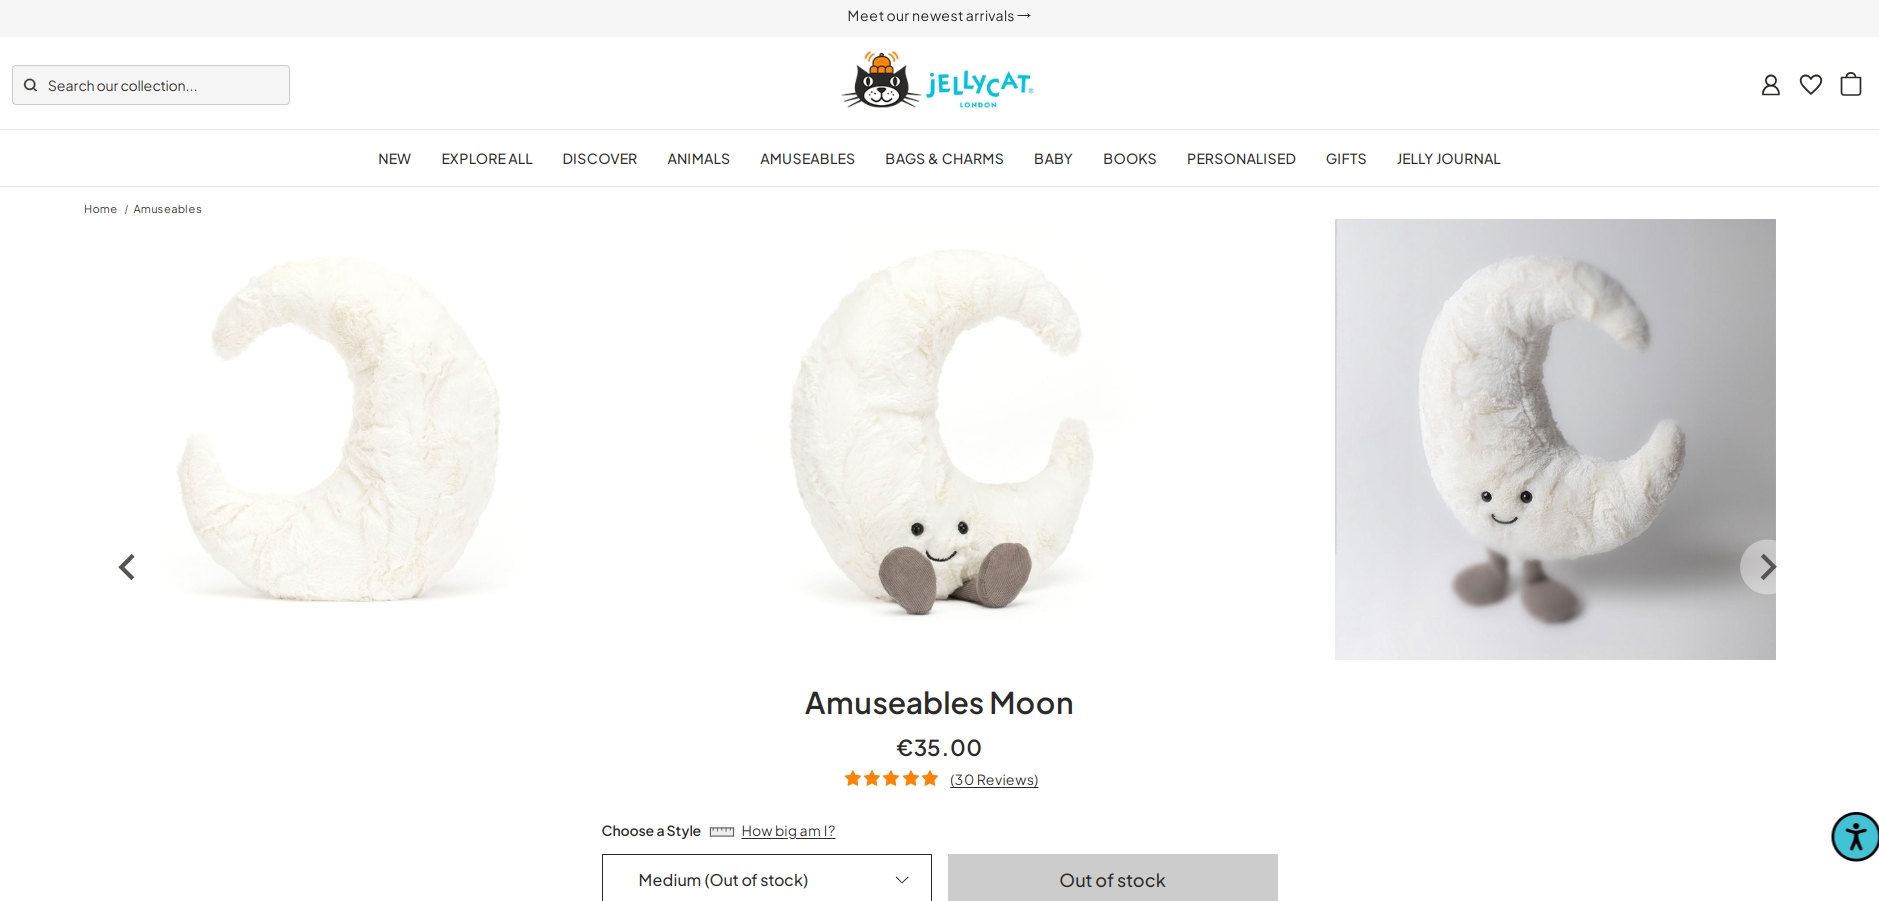Click the orange star rating
Image resolution: width=1879 pixels, height=901 pixels.
pyautogui.click(x=891, y=778)
